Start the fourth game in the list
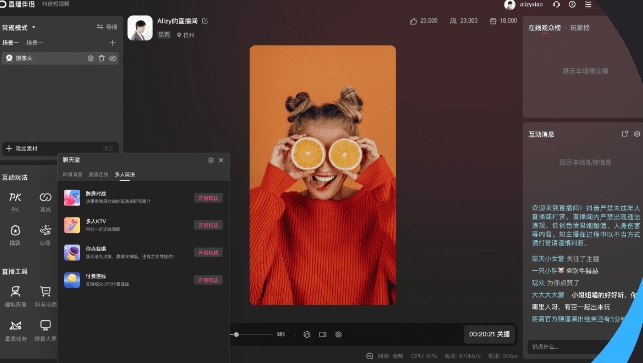The image size is (643, 363). (x=208, y=280)
